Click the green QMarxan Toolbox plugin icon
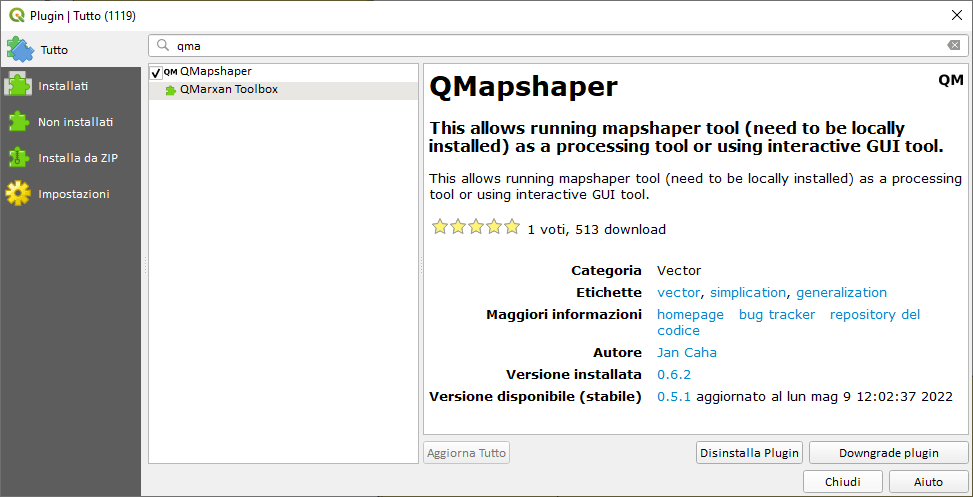The height and width of the screenshot is (497, 973). pos(171,90)
